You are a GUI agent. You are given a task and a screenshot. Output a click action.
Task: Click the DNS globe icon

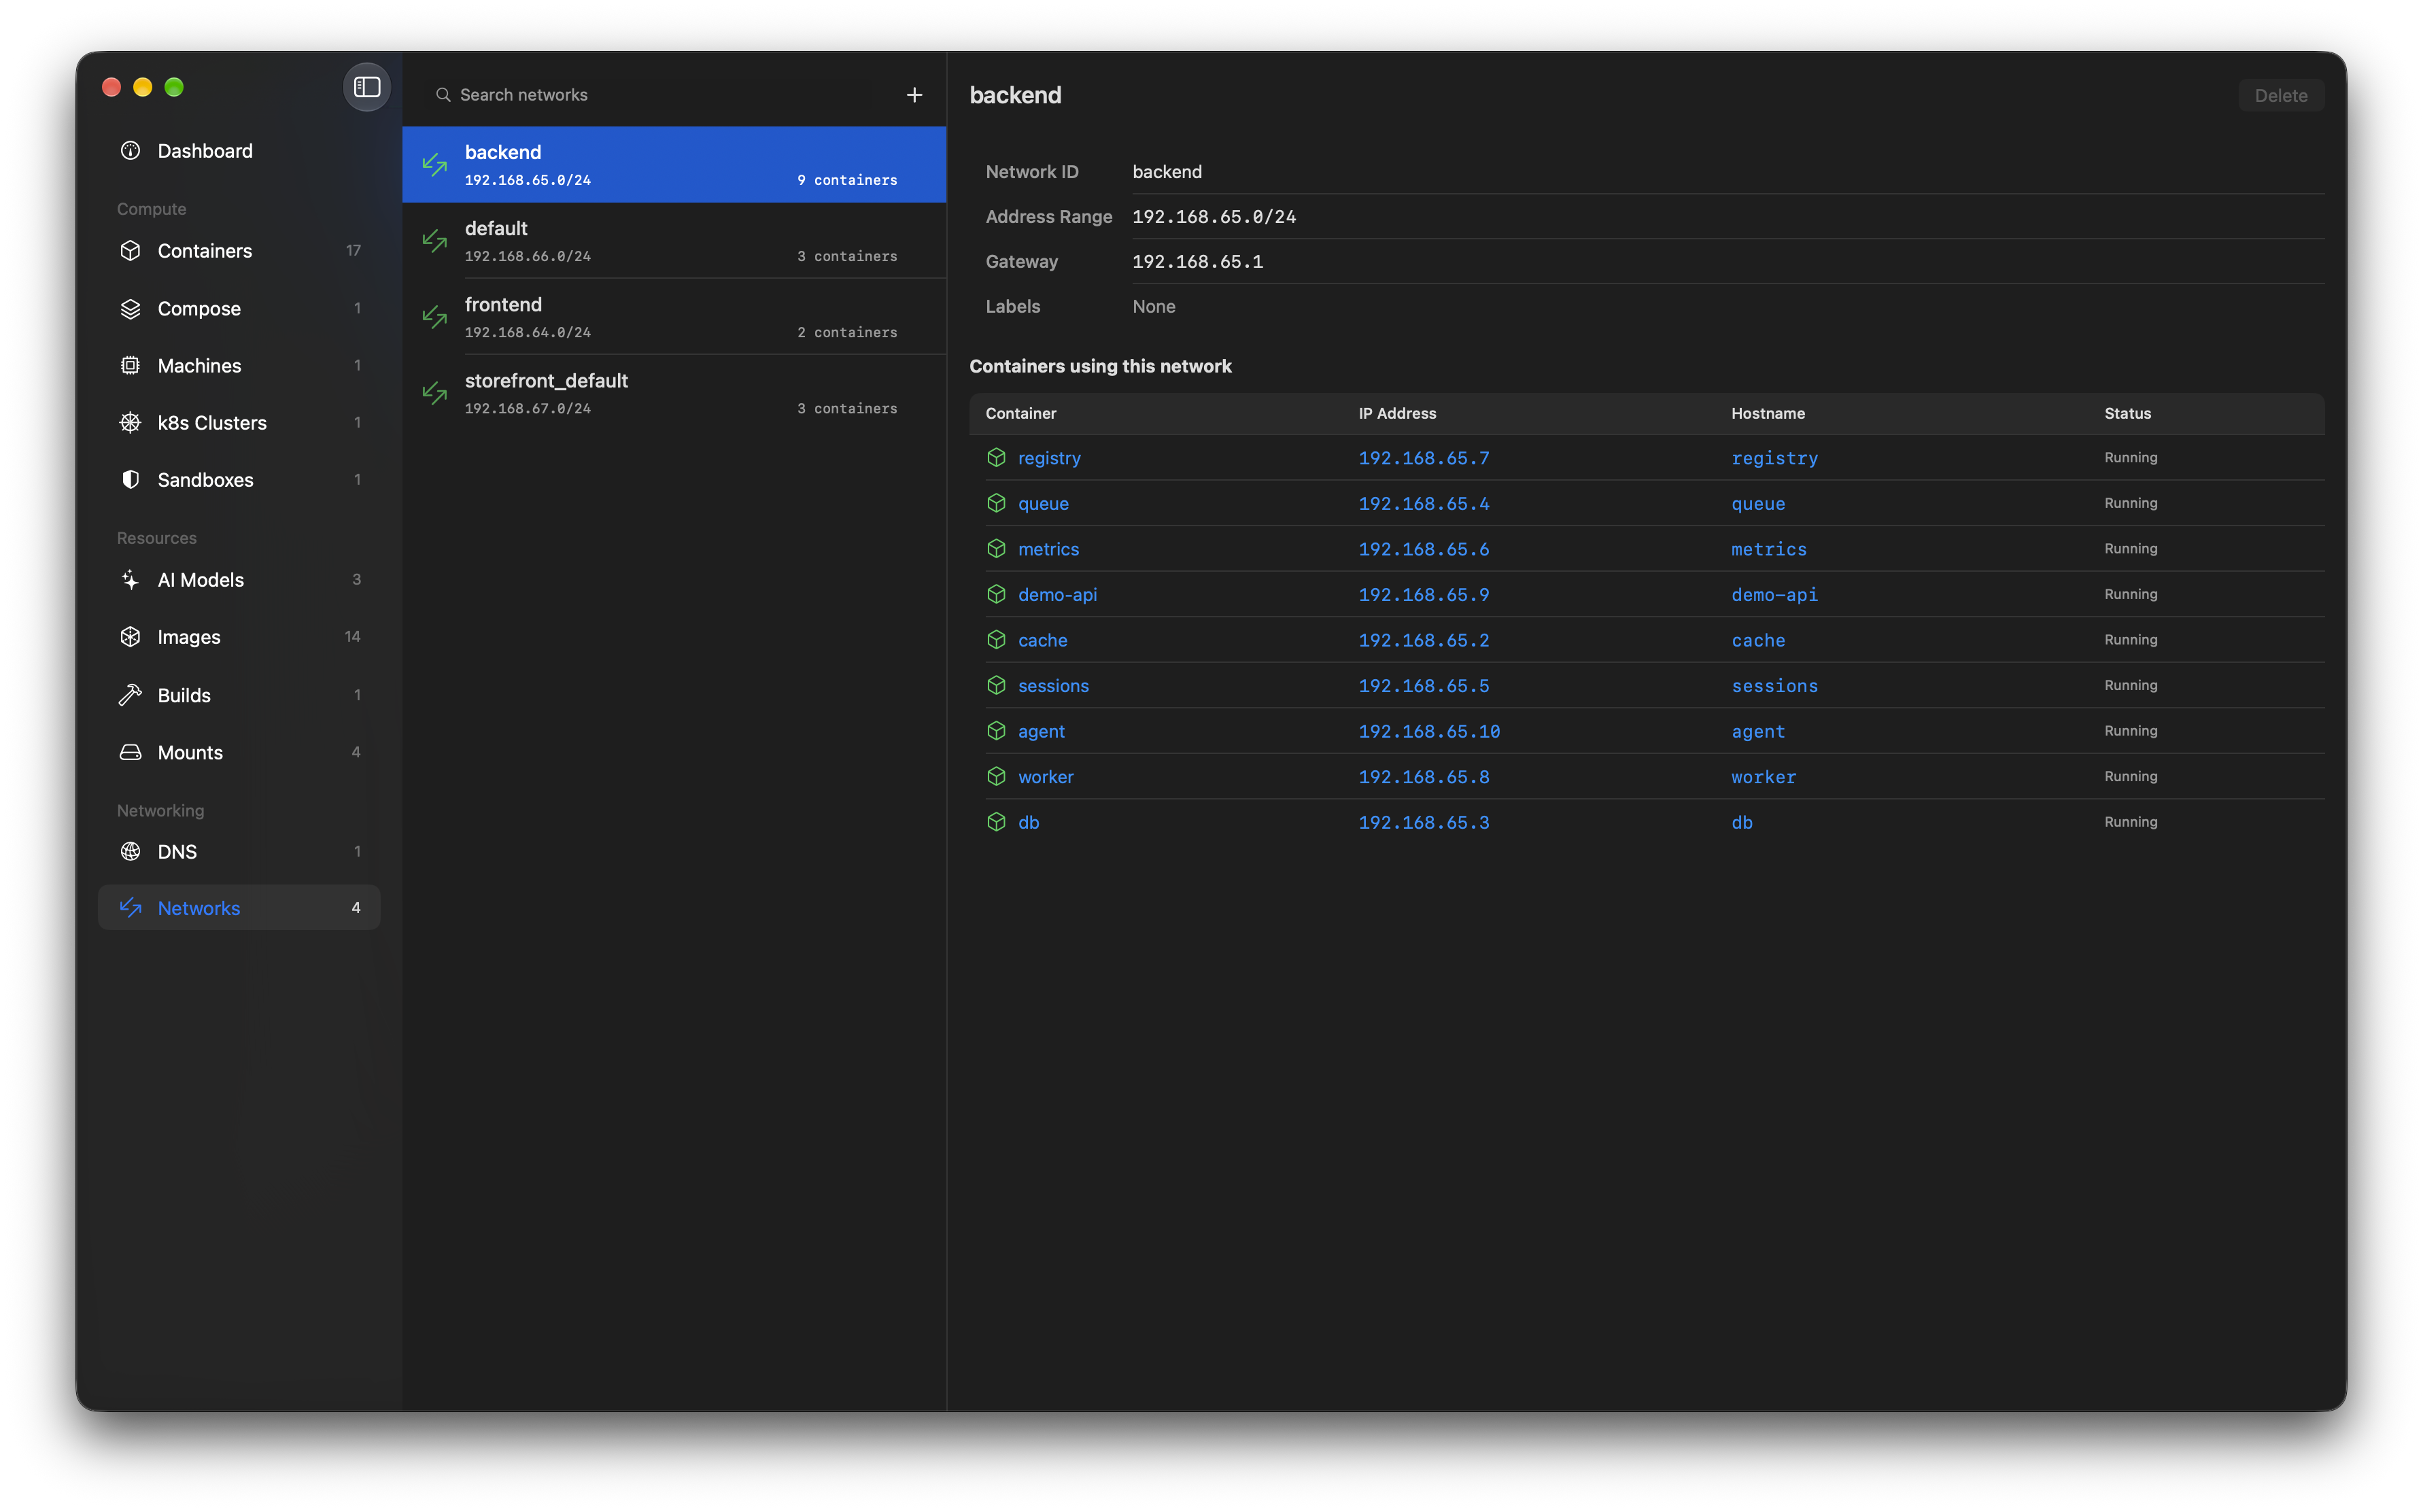pyautogui.click(x=131, y=852)
